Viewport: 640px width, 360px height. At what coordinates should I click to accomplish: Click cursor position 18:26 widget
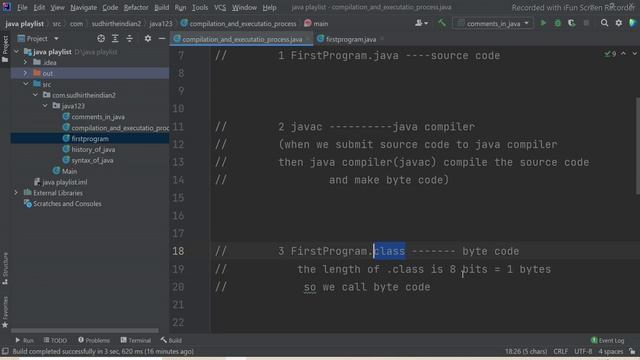pos(526,351)
